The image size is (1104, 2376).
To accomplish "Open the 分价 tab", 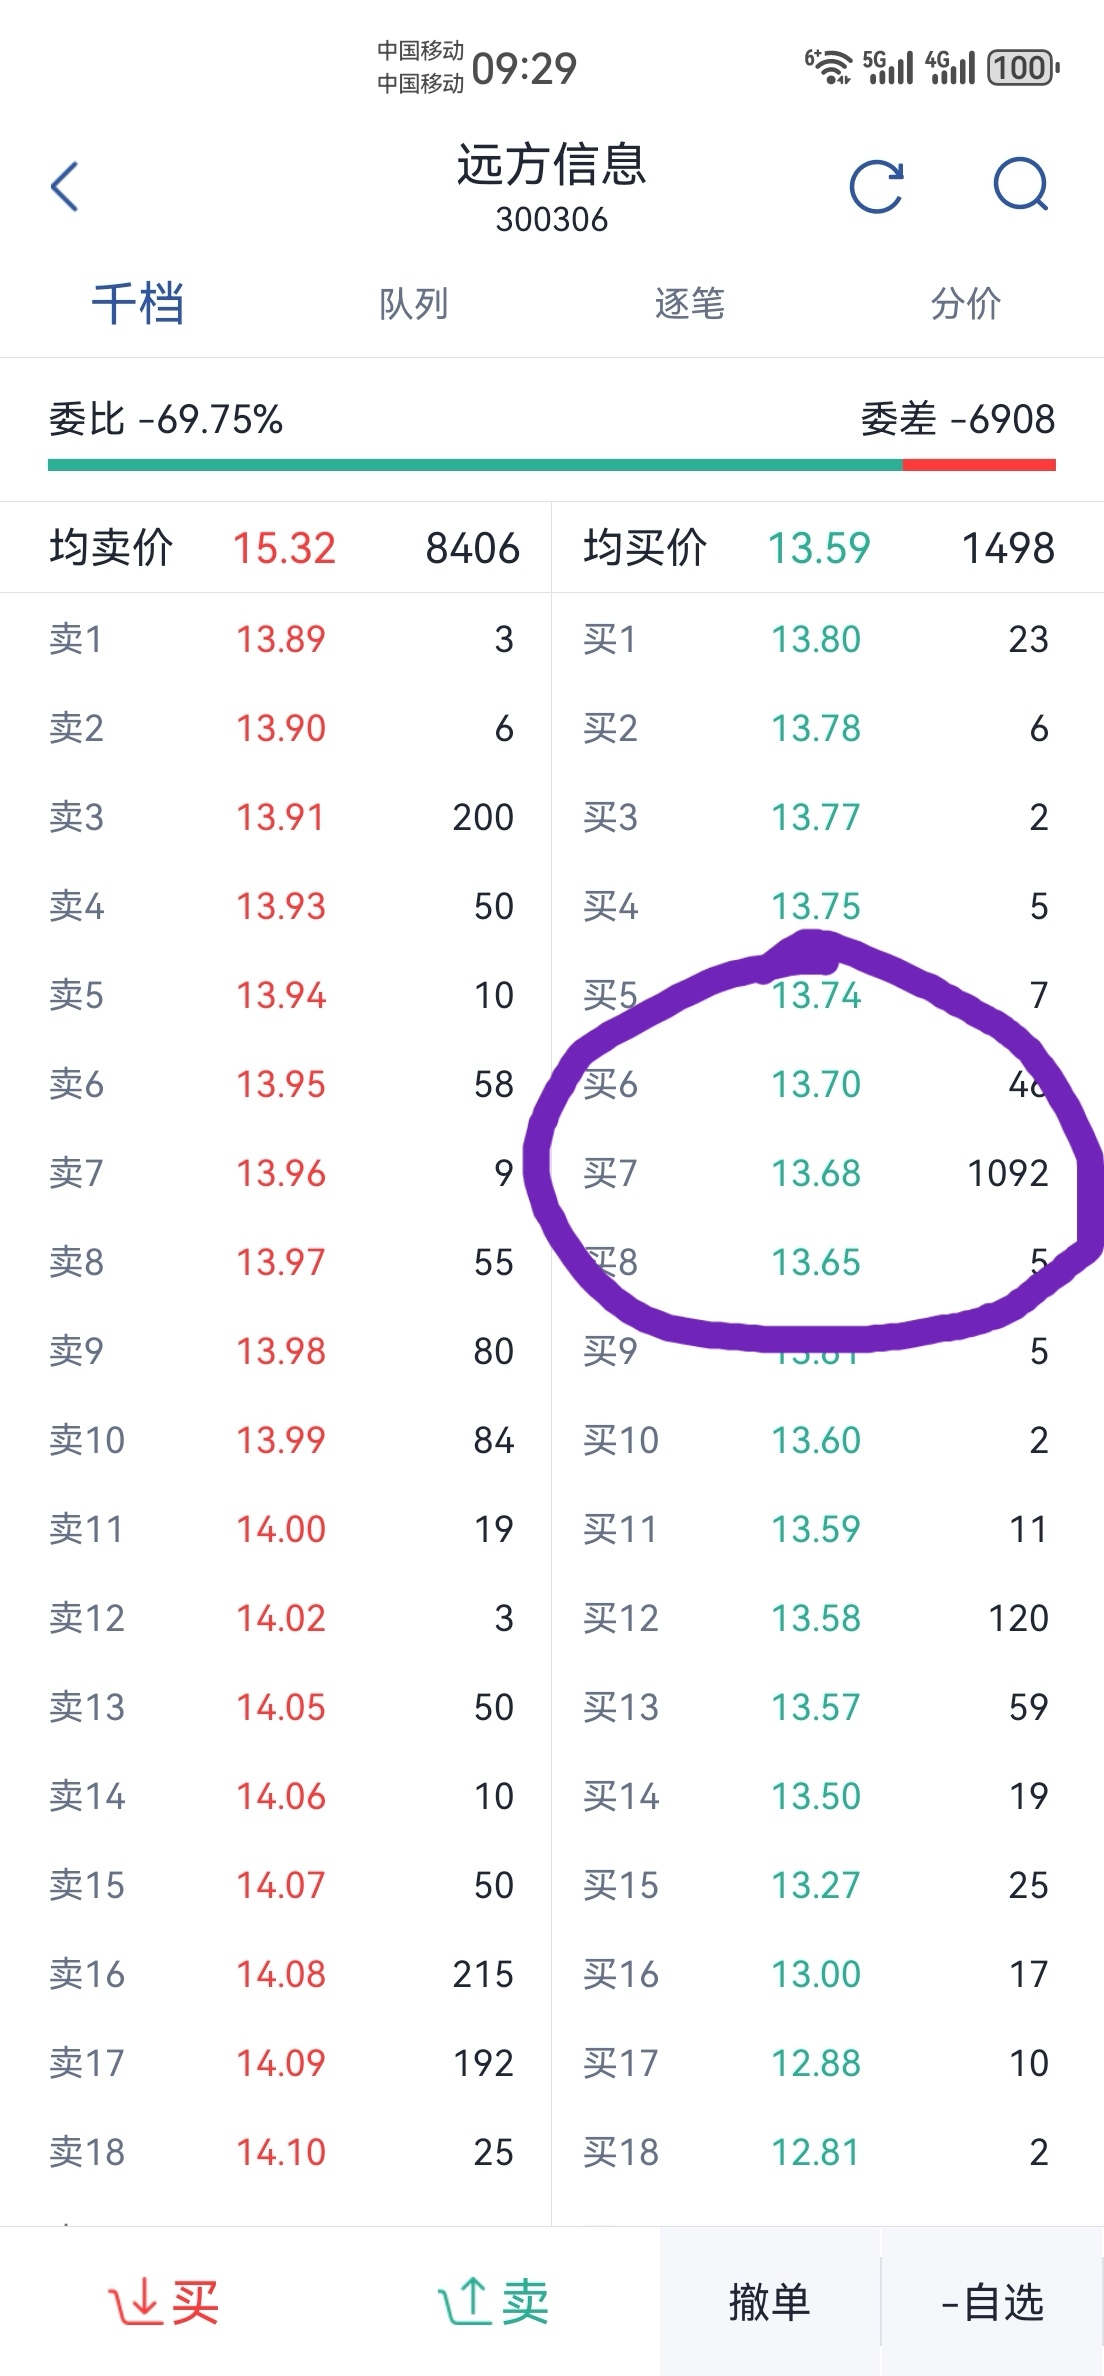I will [965, 304].
